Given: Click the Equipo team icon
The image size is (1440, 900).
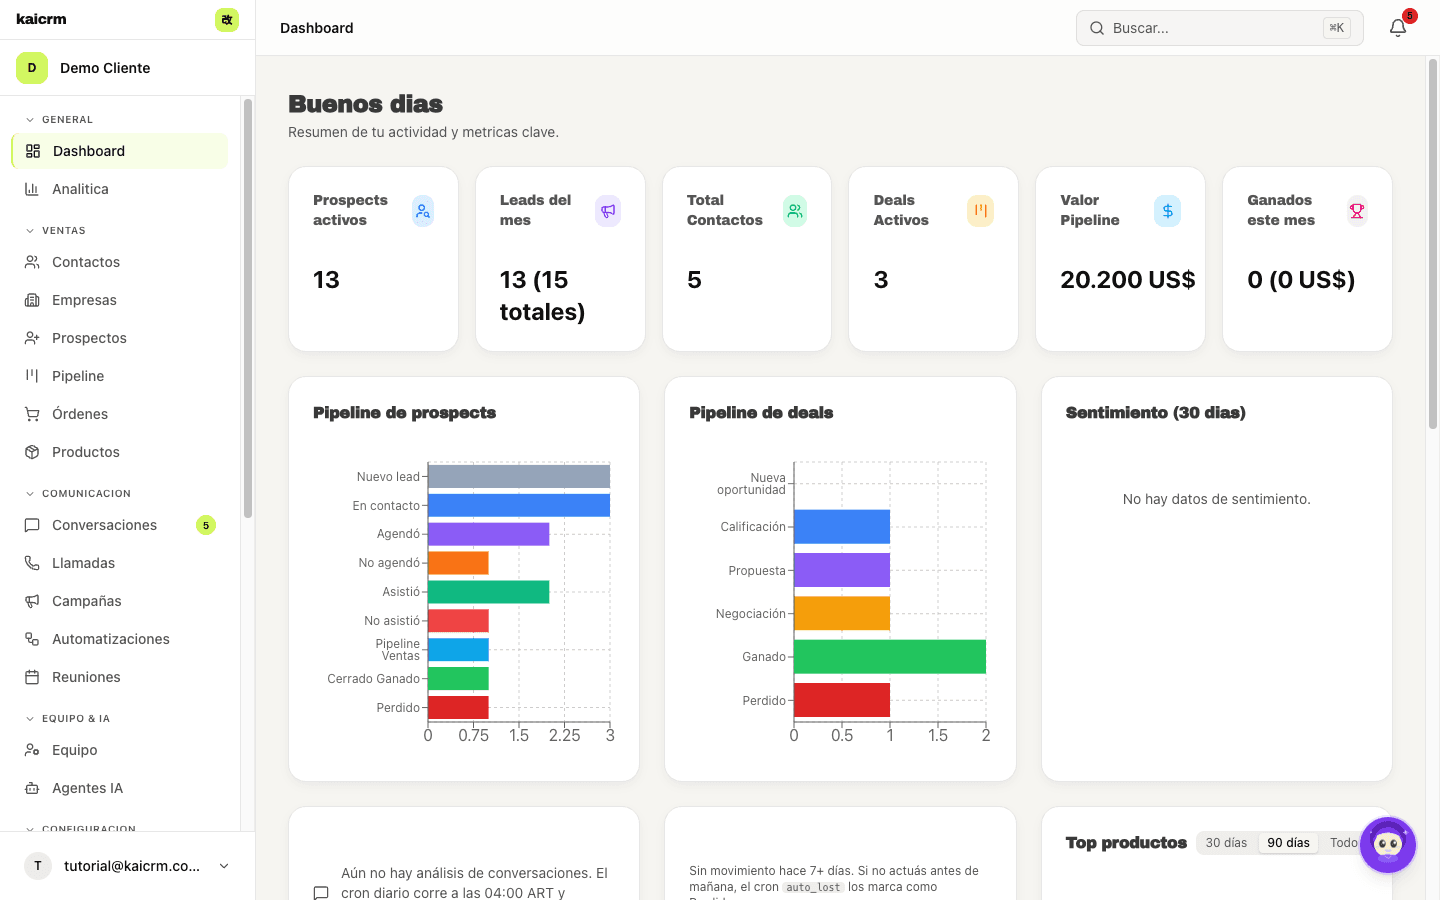Looking at the screenshot, I should point(32,750).
